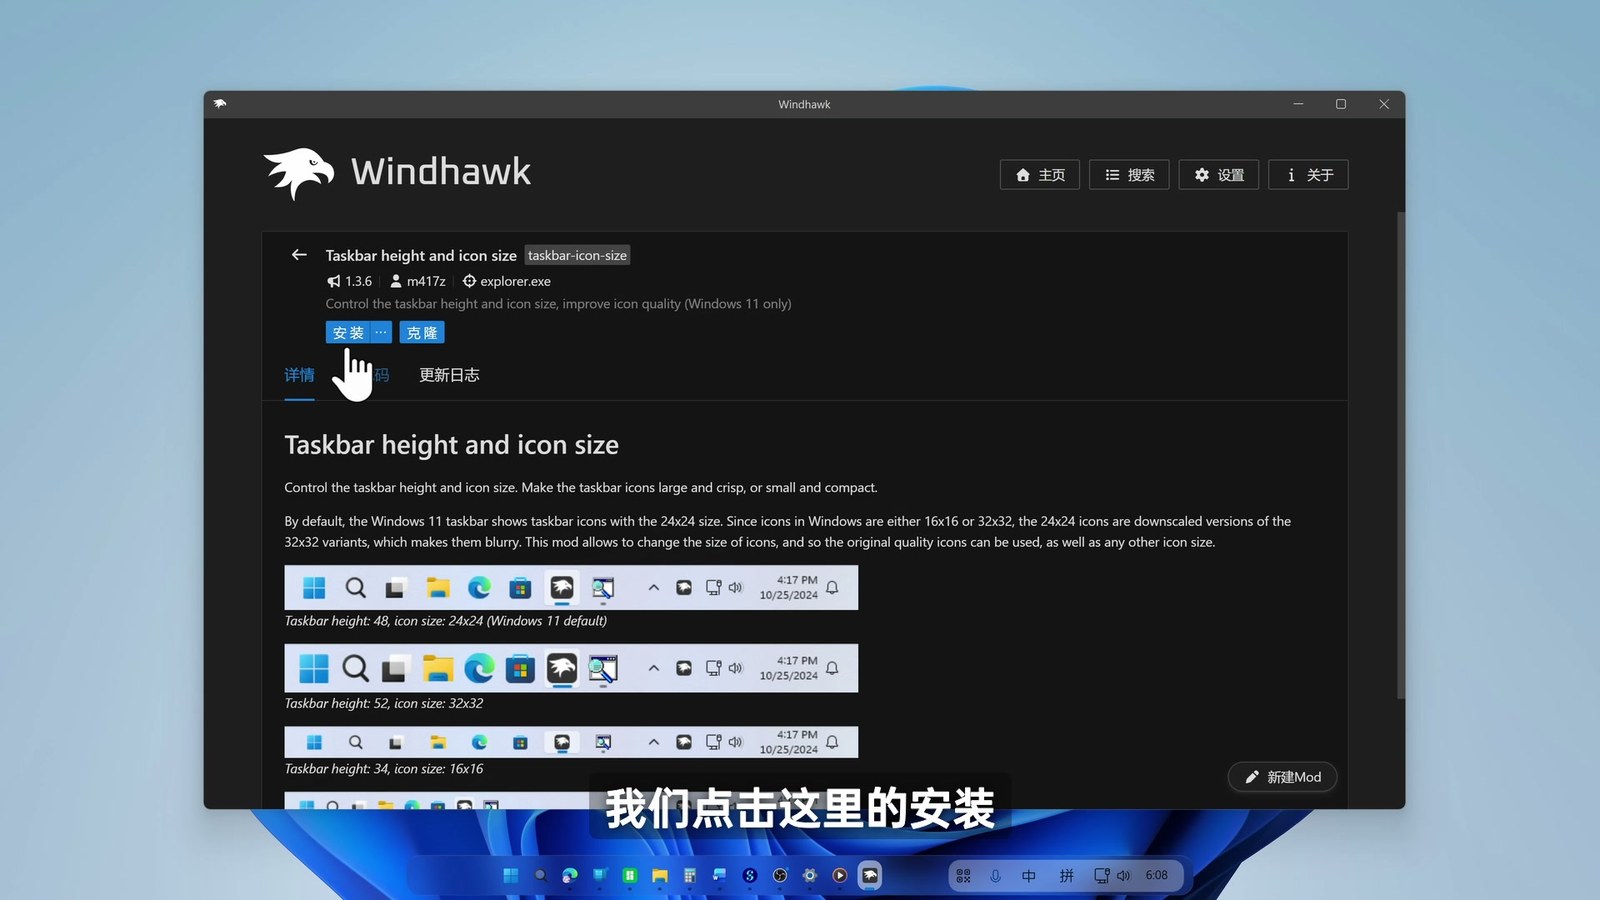Open the taskbar Search magnifier

point(540,876)
